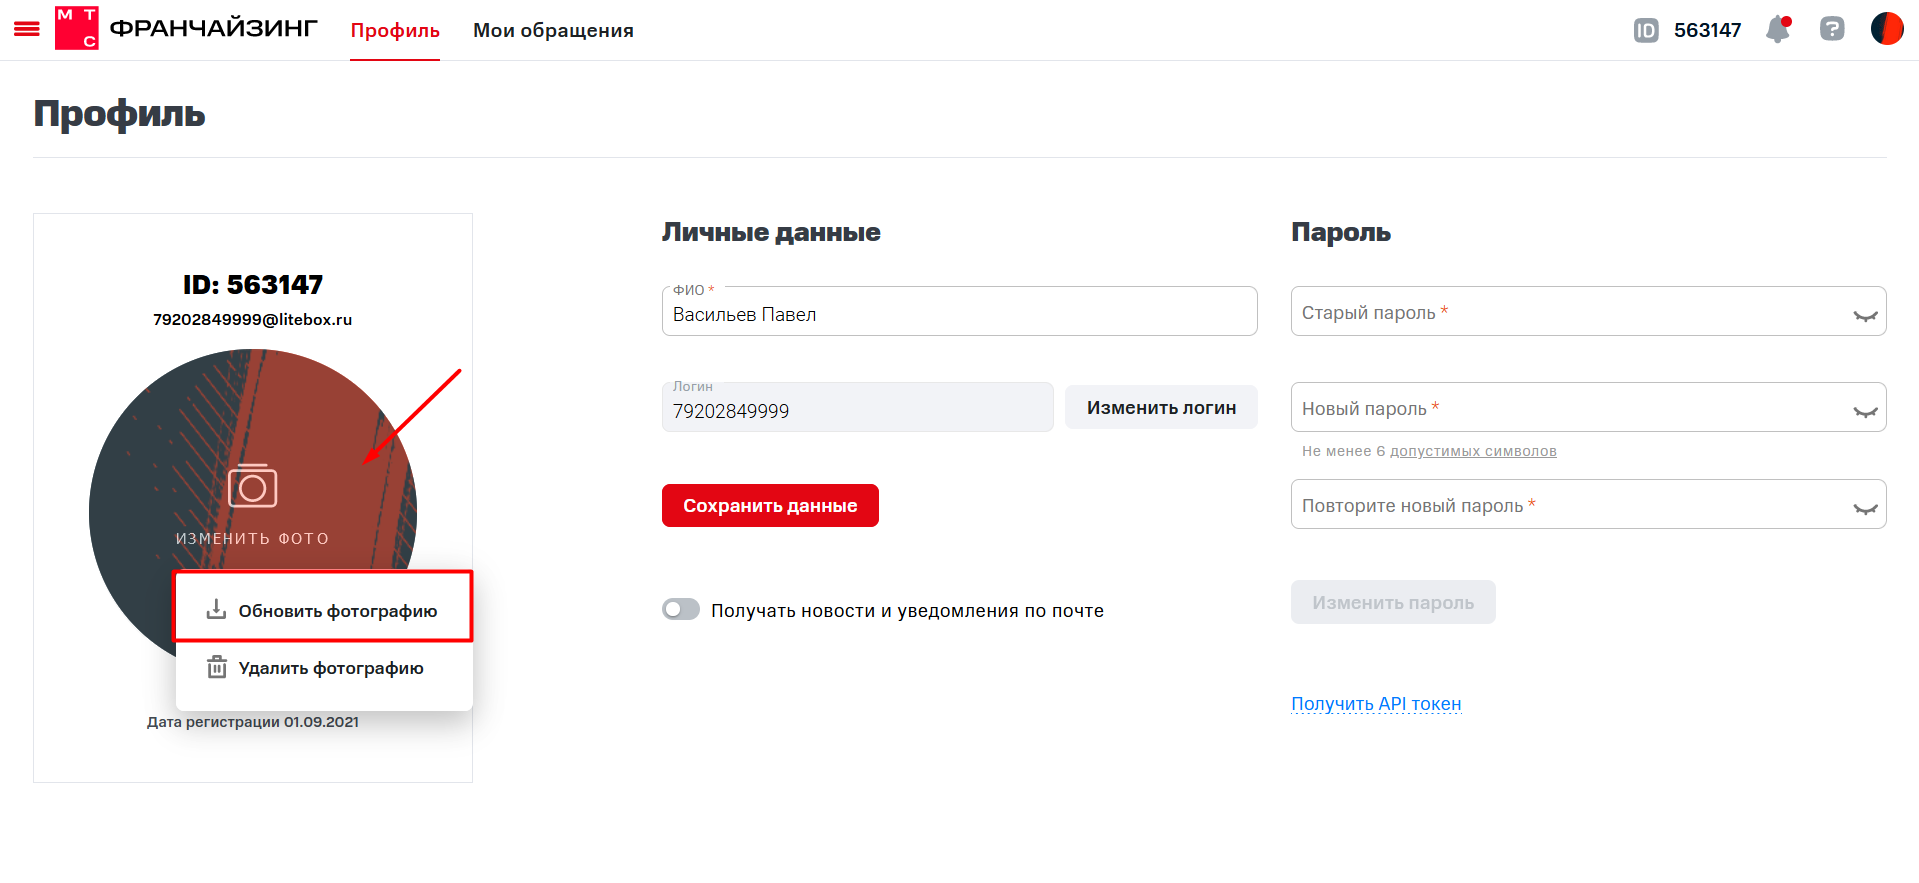Focus the Старый пароль field
The image size is (1919, 883).
click(1588, 311)
